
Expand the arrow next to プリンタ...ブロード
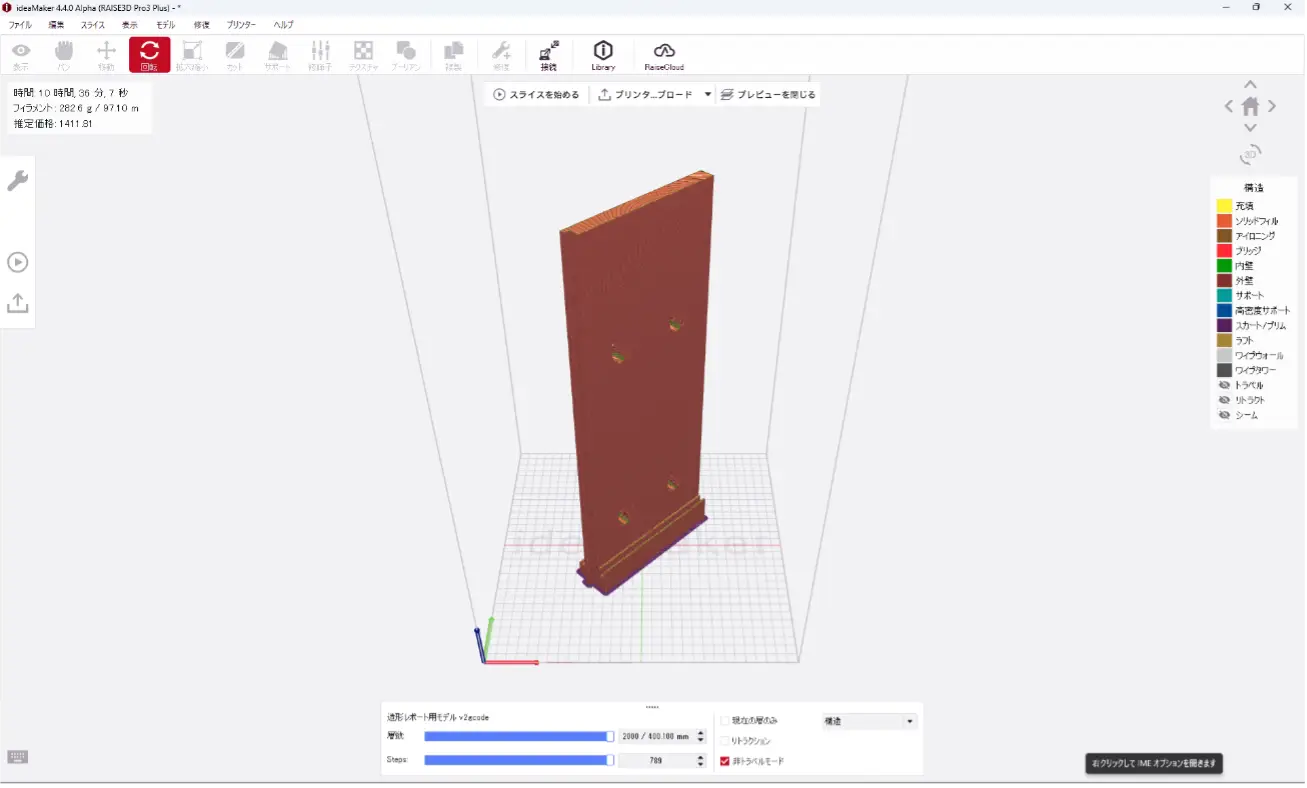[x=707, y=95]
